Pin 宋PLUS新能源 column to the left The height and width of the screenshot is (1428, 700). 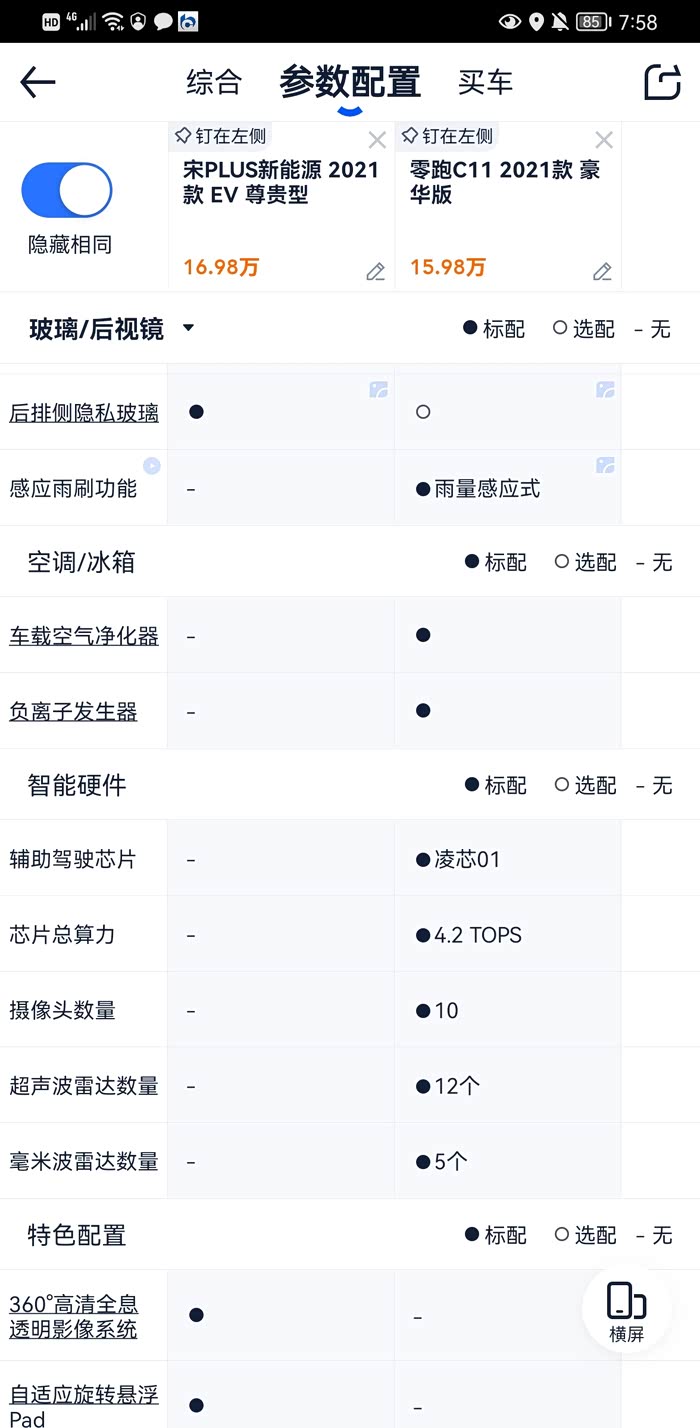(x=221, y=136)
